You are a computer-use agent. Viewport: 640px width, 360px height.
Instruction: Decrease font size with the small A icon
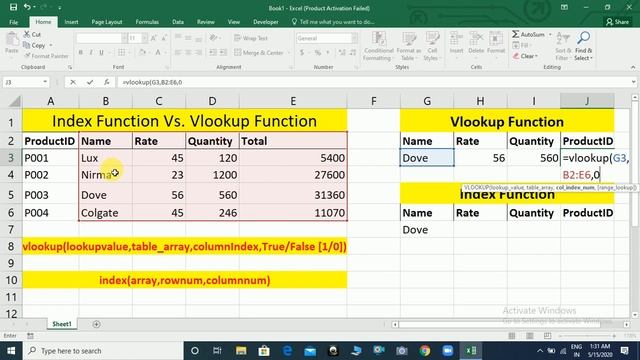163,38
